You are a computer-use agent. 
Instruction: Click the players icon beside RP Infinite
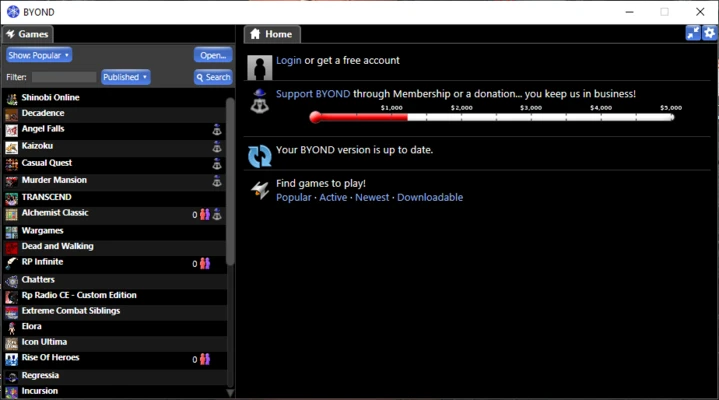click(205, 264)
